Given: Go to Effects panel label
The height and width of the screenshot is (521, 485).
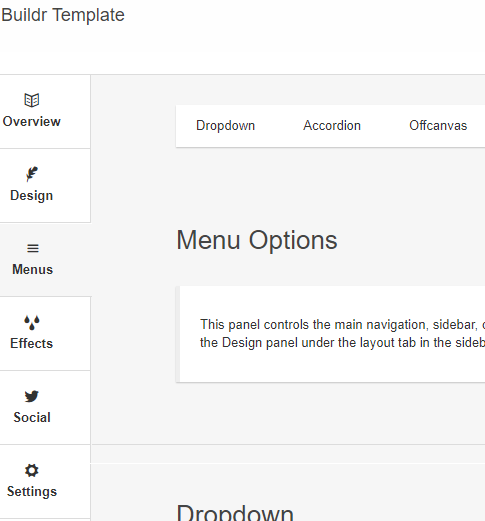Looking at the screenshot, I should 32,343.
